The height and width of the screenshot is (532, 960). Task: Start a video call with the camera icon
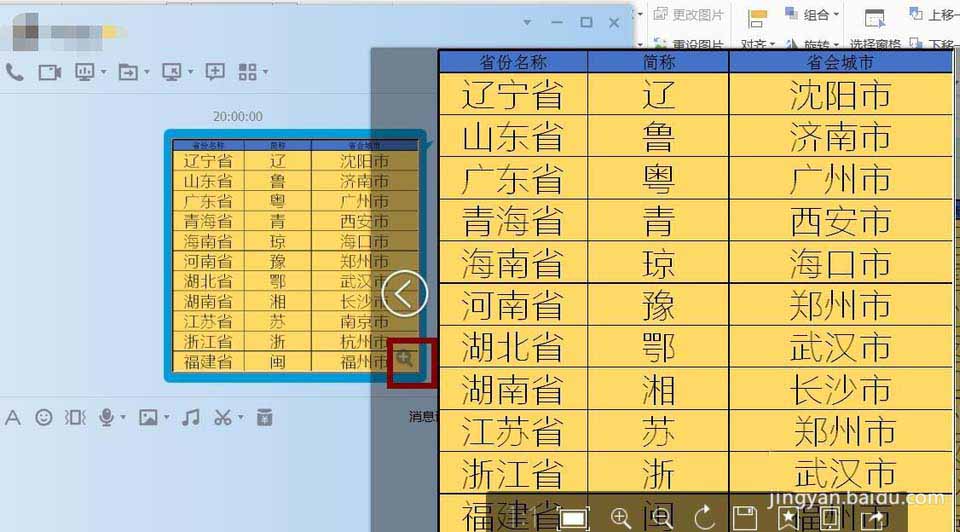[49, 72]
